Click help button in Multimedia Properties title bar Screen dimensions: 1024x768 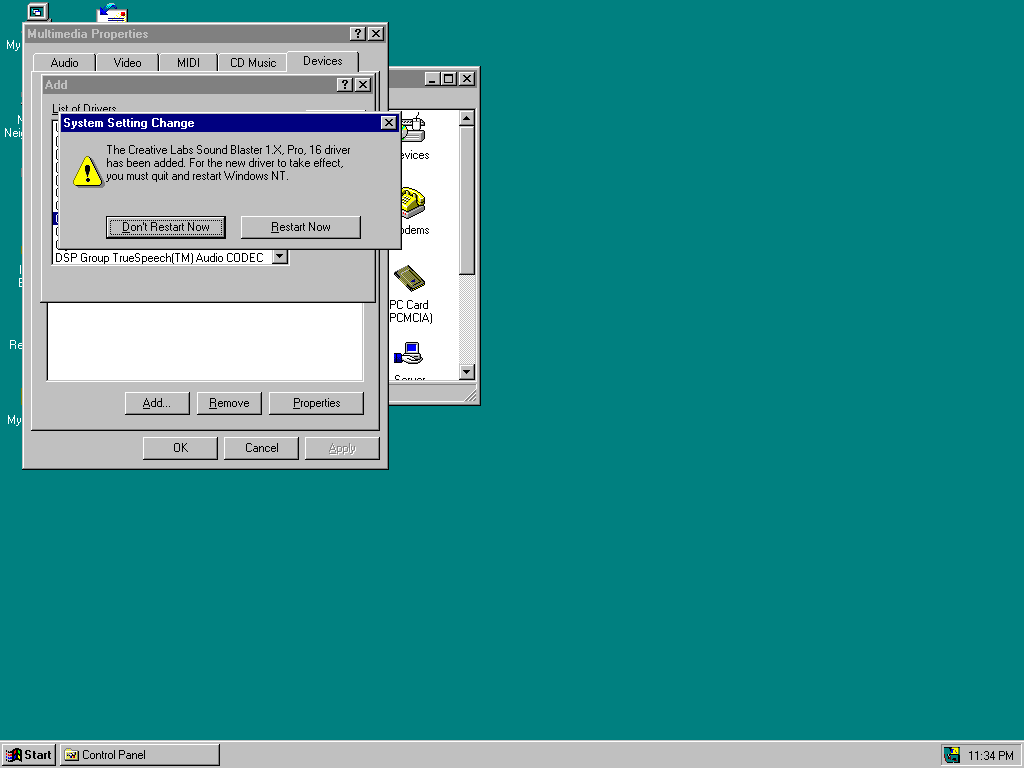point(358,34)
